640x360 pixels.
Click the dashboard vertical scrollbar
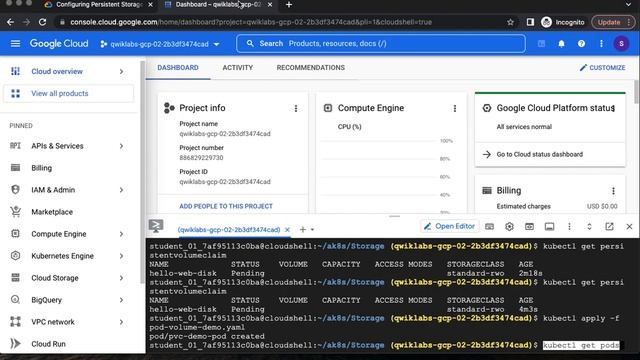636,92
